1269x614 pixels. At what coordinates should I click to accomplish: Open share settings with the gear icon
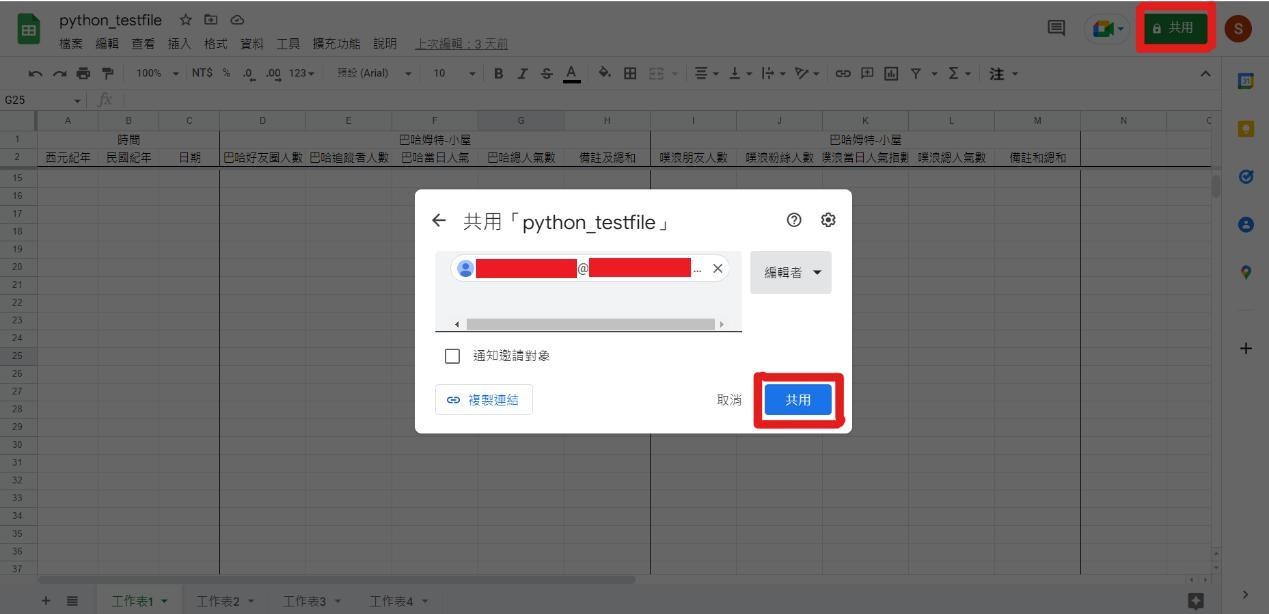click(828, 220)
